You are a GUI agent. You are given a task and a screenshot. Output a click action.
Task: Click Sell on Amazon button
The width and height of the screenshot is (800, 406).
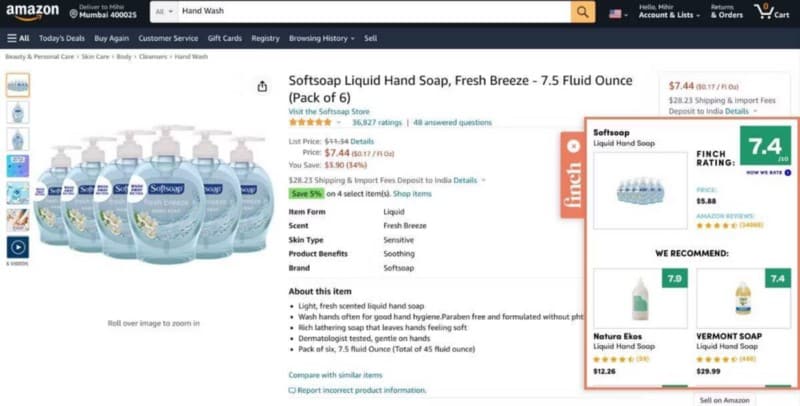[726, 399]
